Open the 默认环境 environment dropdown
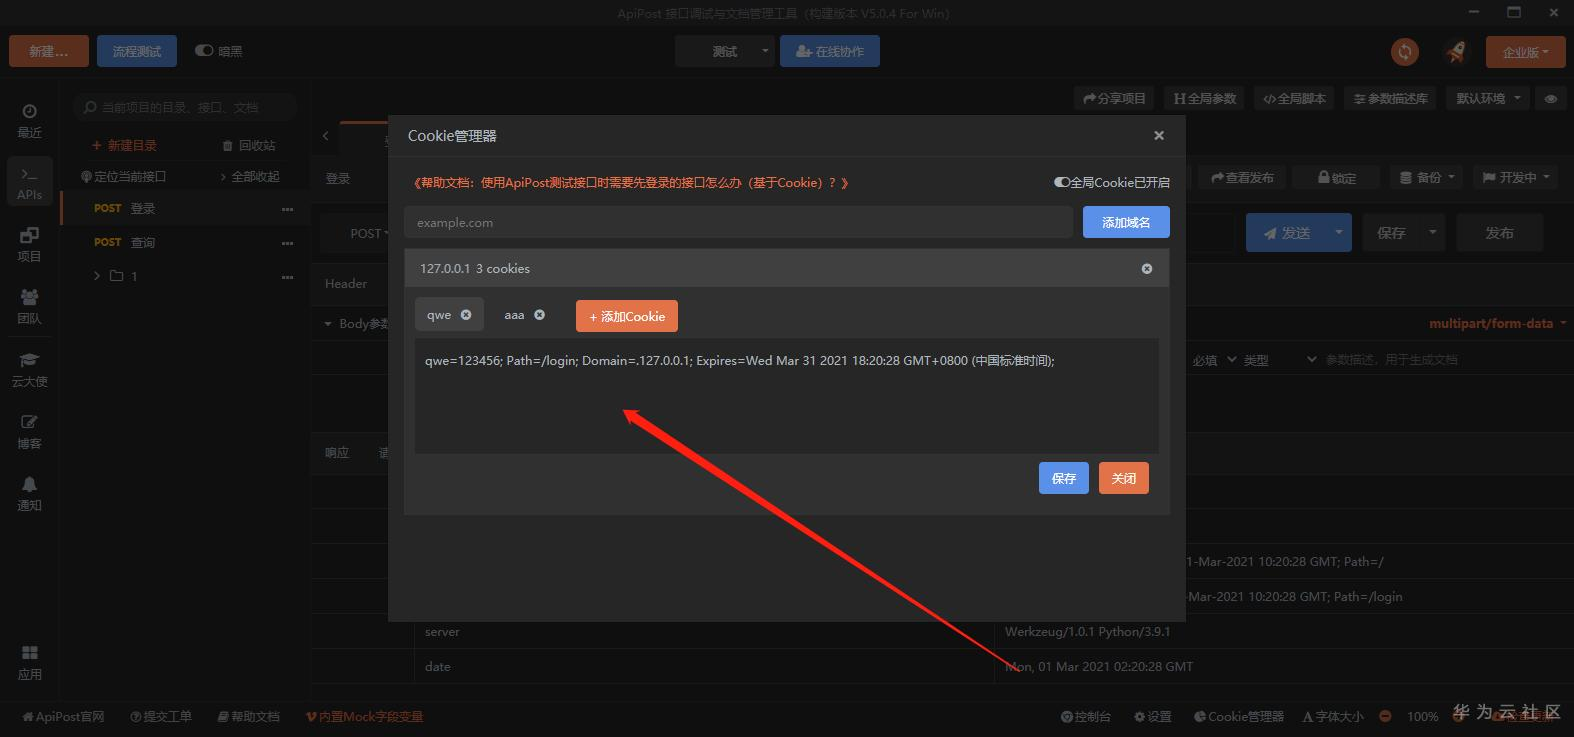Screen dimensions: 1574x737 [1489, 98]
